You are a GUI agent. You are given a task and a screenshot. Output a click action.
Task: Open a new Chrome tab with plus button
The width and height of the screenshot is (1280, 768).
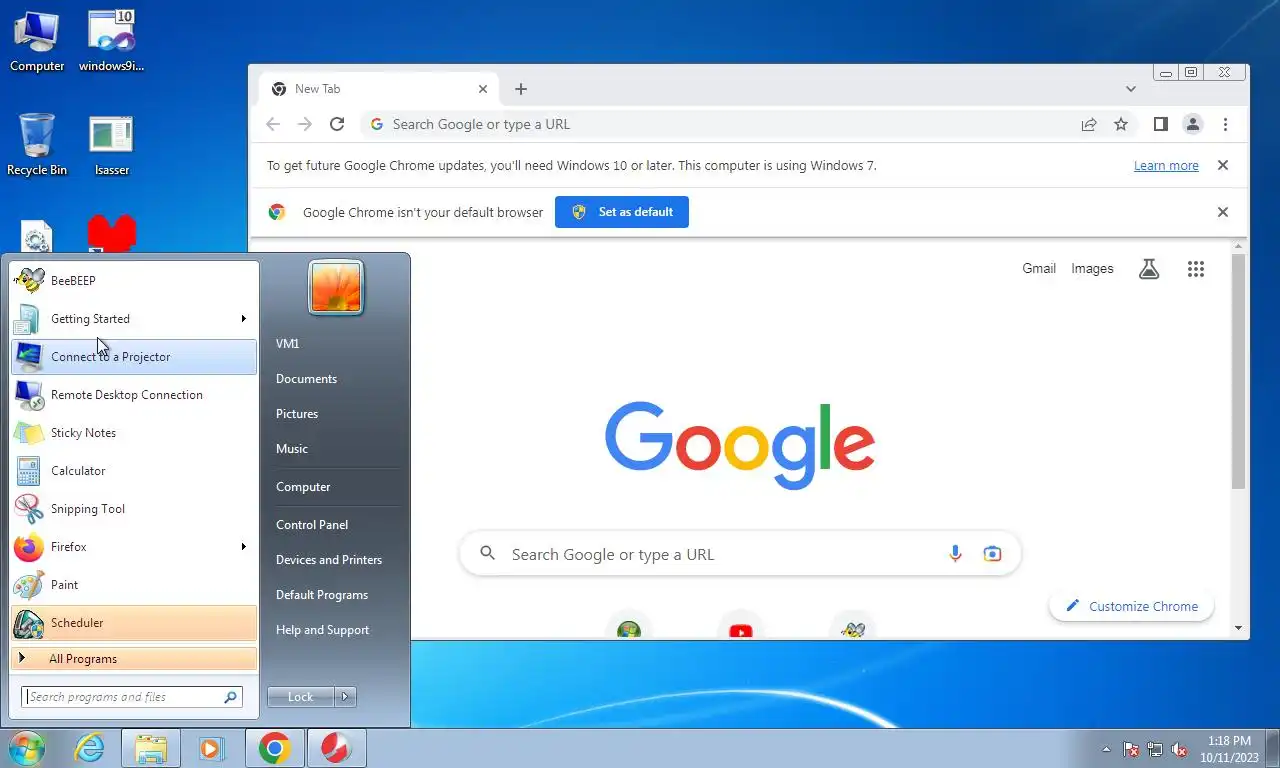tap(521, 89)
